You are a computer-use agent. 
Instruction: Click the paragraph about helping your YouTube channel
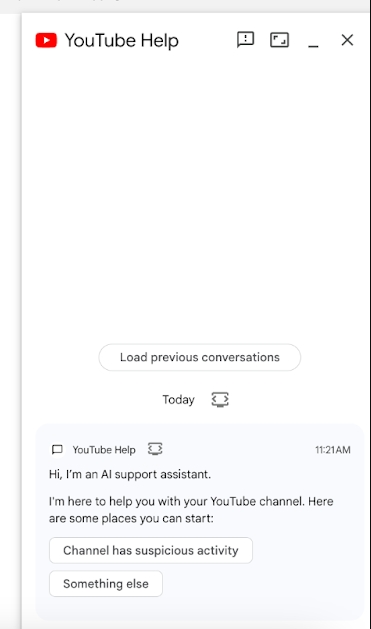(x=191, y=510)
